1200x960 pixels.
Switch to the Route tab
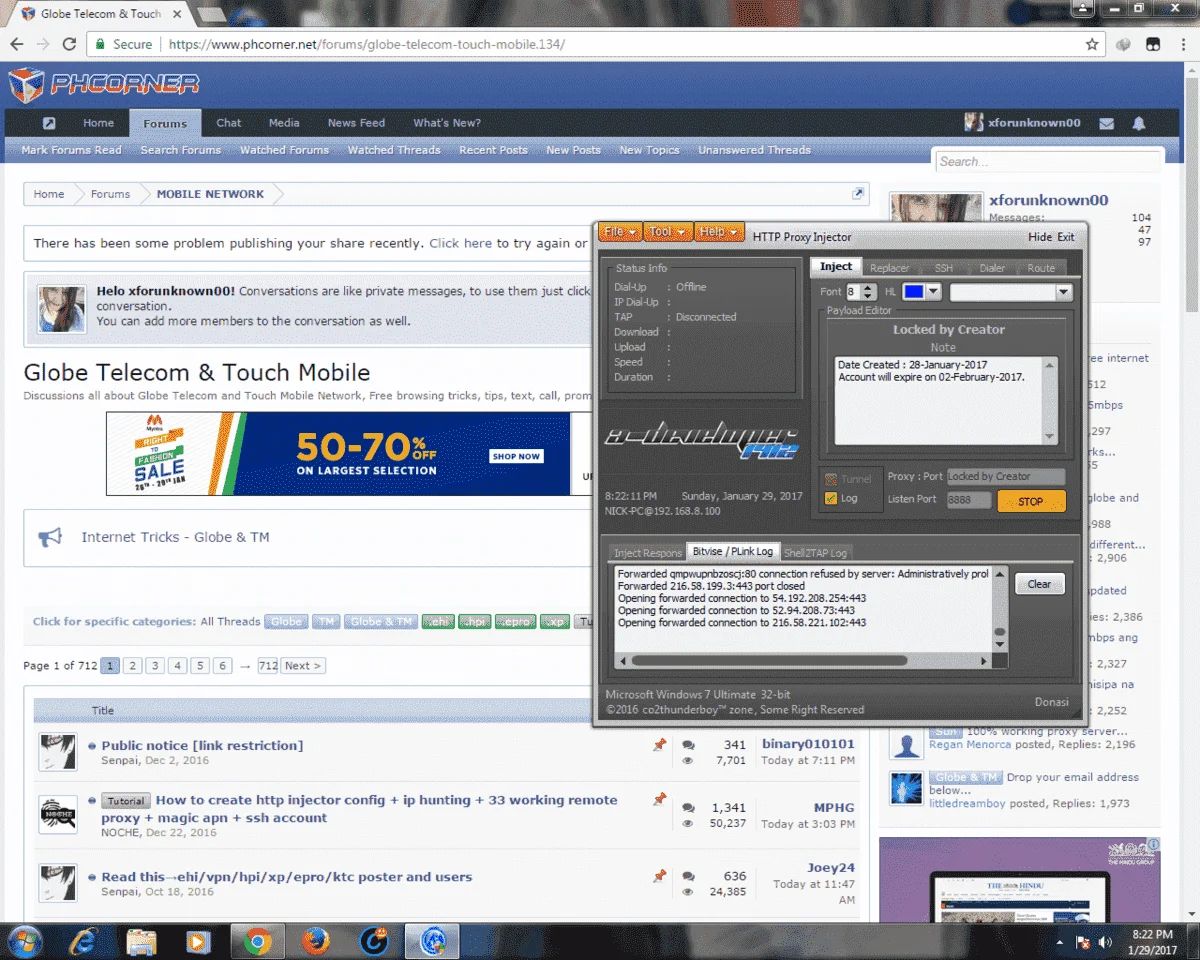tap(1041, 268)
